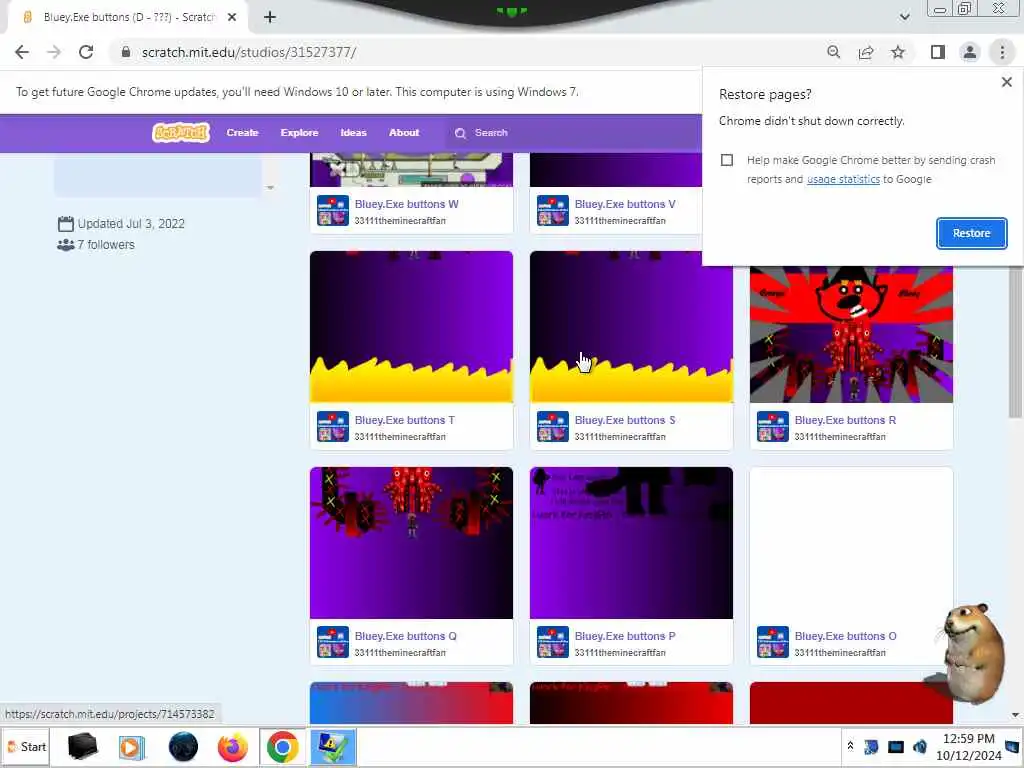
Task: Open the Windows Start button
Action: tap(26, 746)
